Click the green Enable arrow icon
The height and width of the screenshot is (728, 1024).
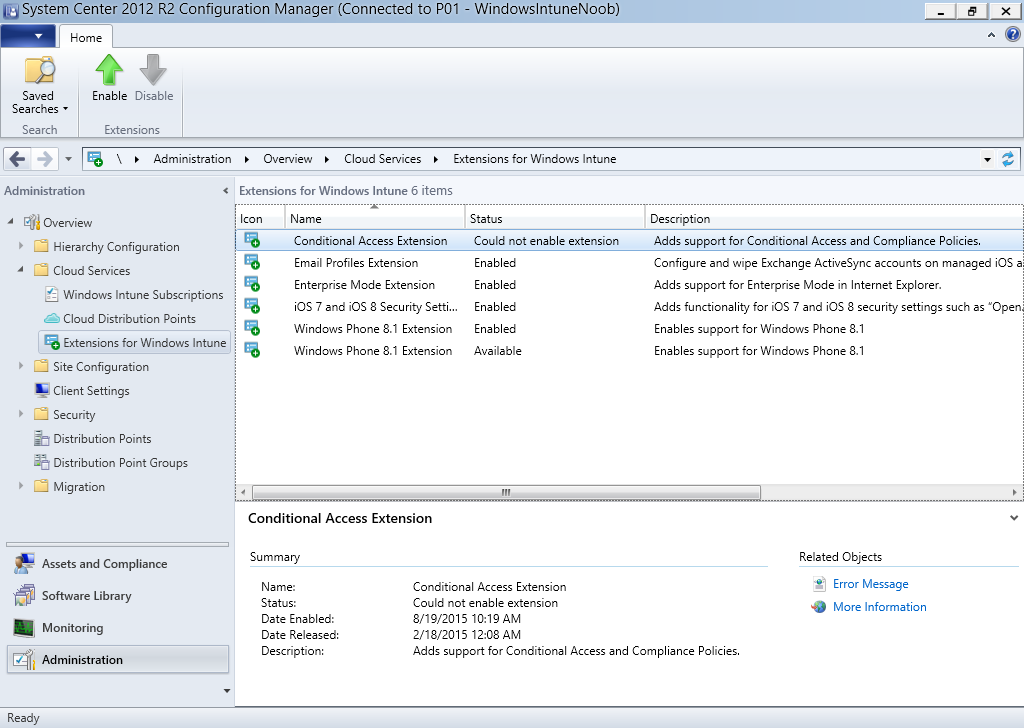pos(109,70)
